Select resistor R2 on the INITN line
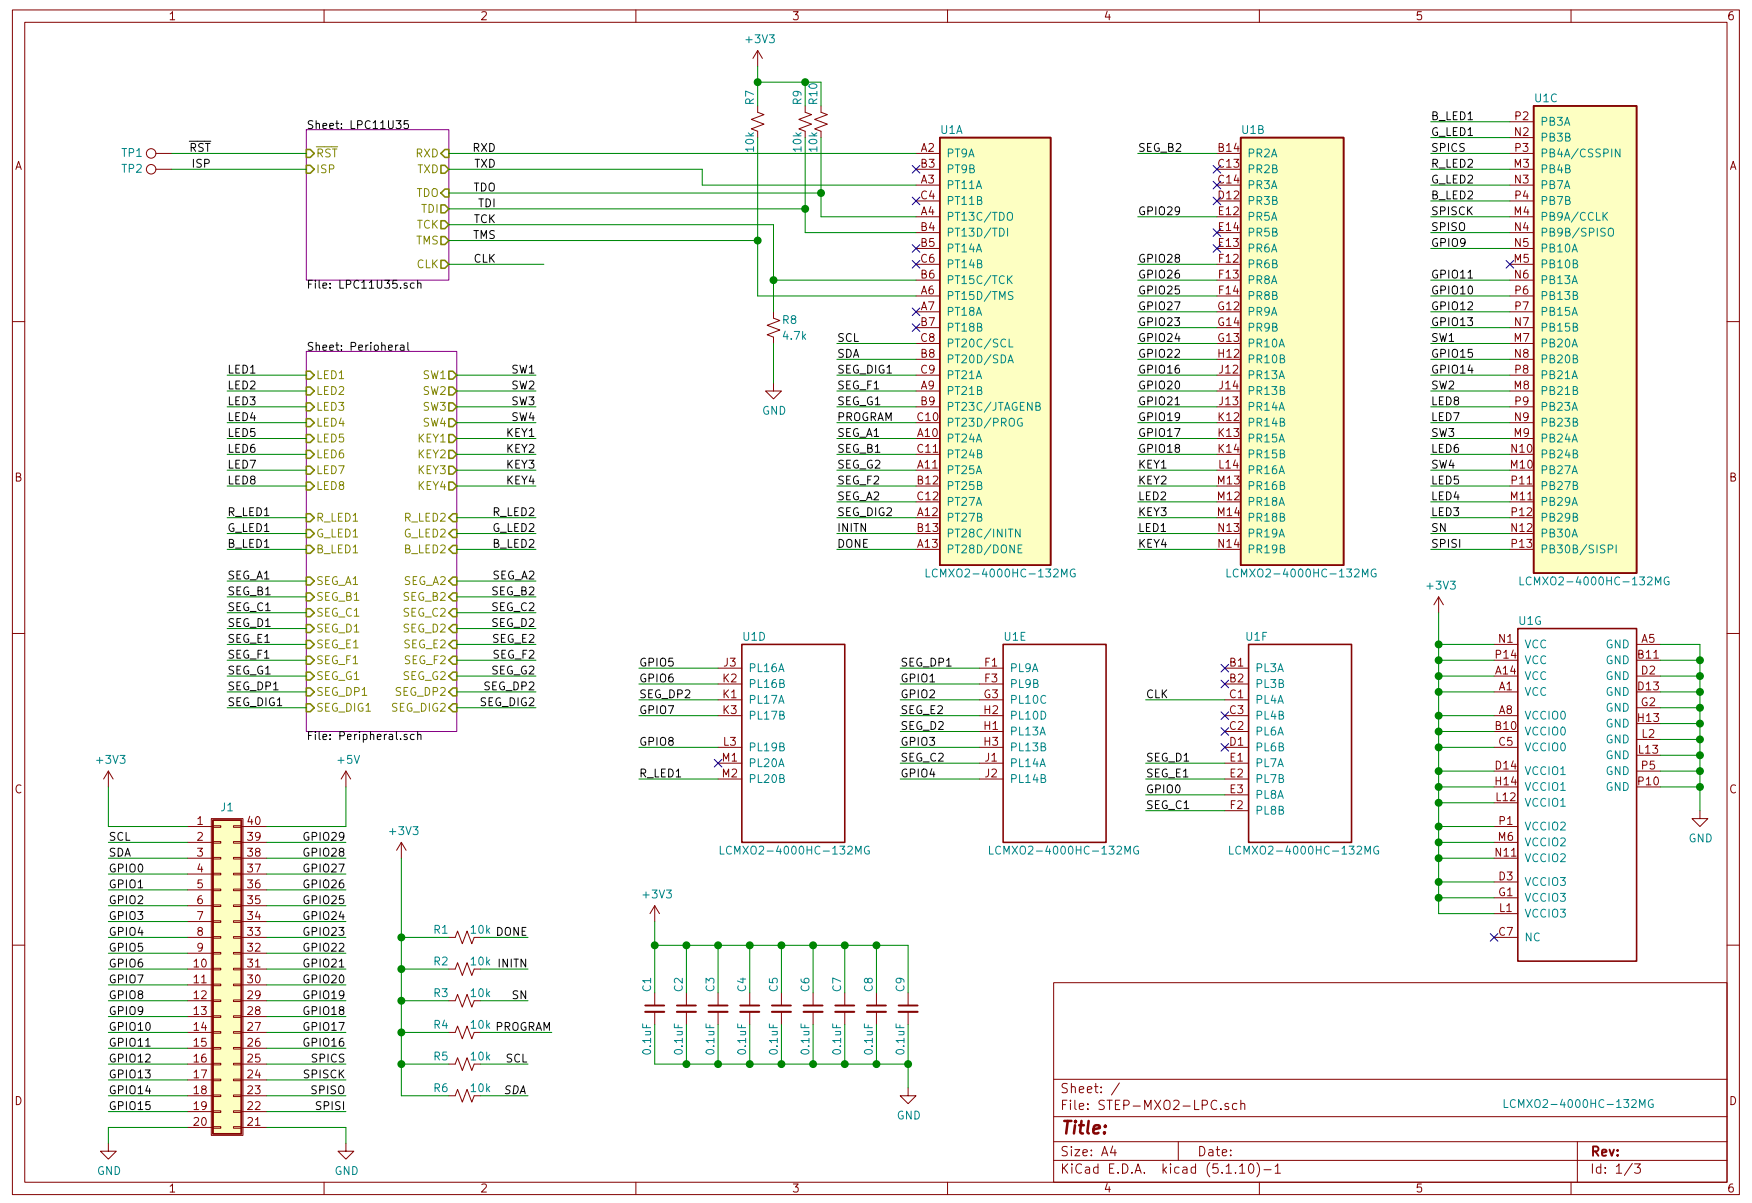1752x1203 pixels. pos(464,969)
